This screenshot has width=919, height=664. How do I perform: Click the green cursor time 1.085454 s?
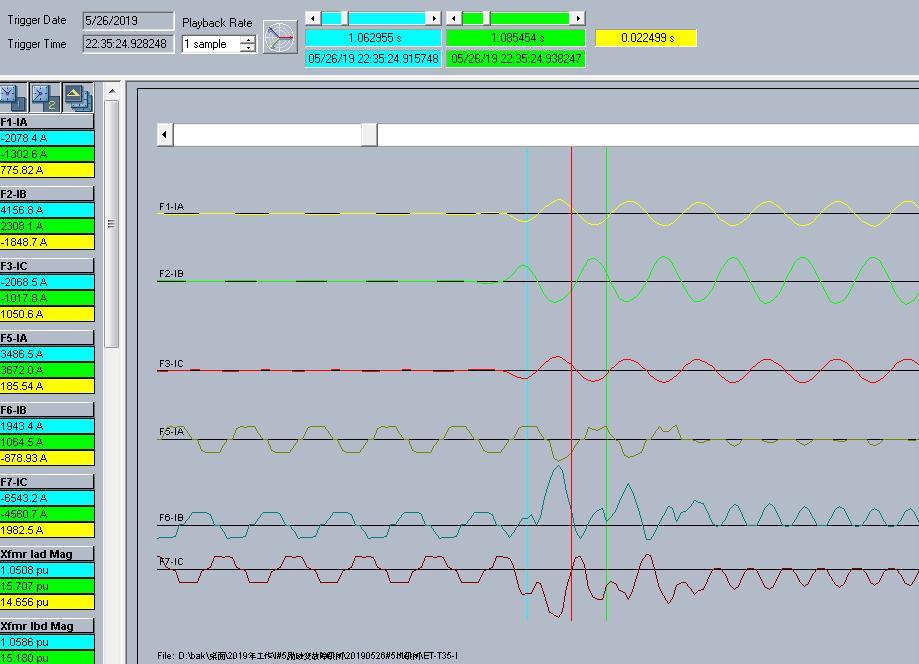(x=516, y=38)
